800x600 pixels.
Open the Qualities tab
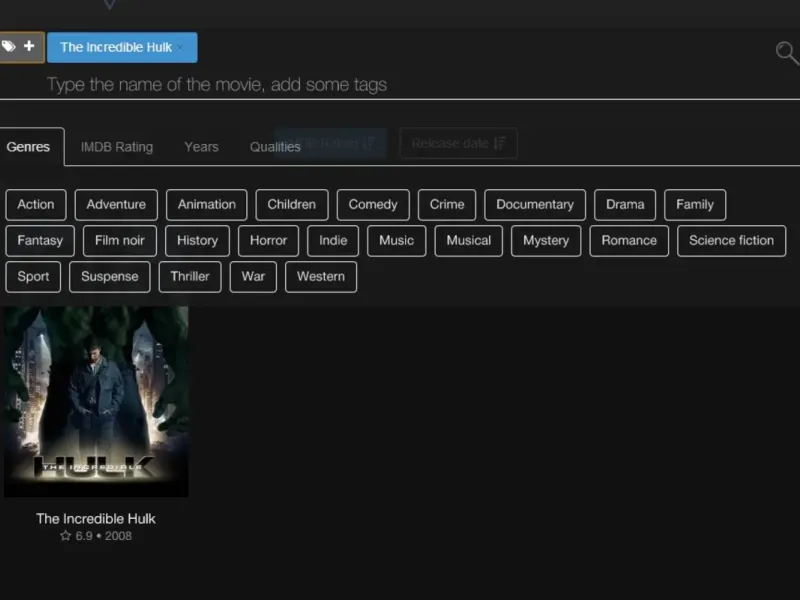coord(275,147)
